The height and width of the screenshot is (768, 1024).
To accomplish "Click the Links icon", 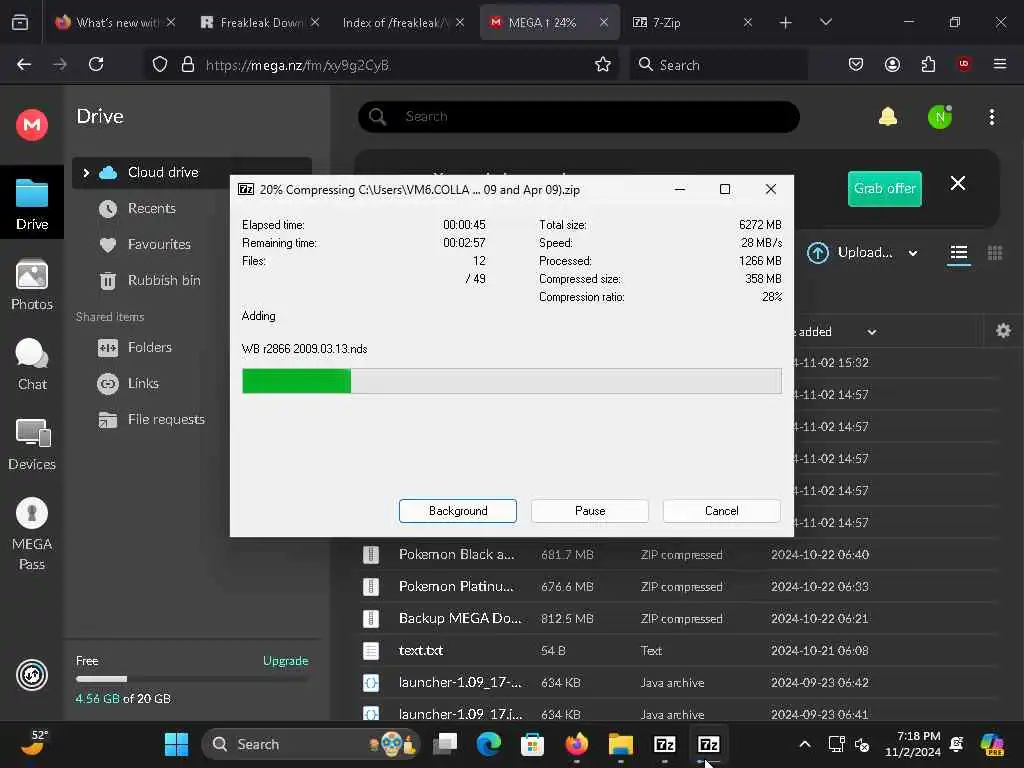I will click(x=108, y=383).
